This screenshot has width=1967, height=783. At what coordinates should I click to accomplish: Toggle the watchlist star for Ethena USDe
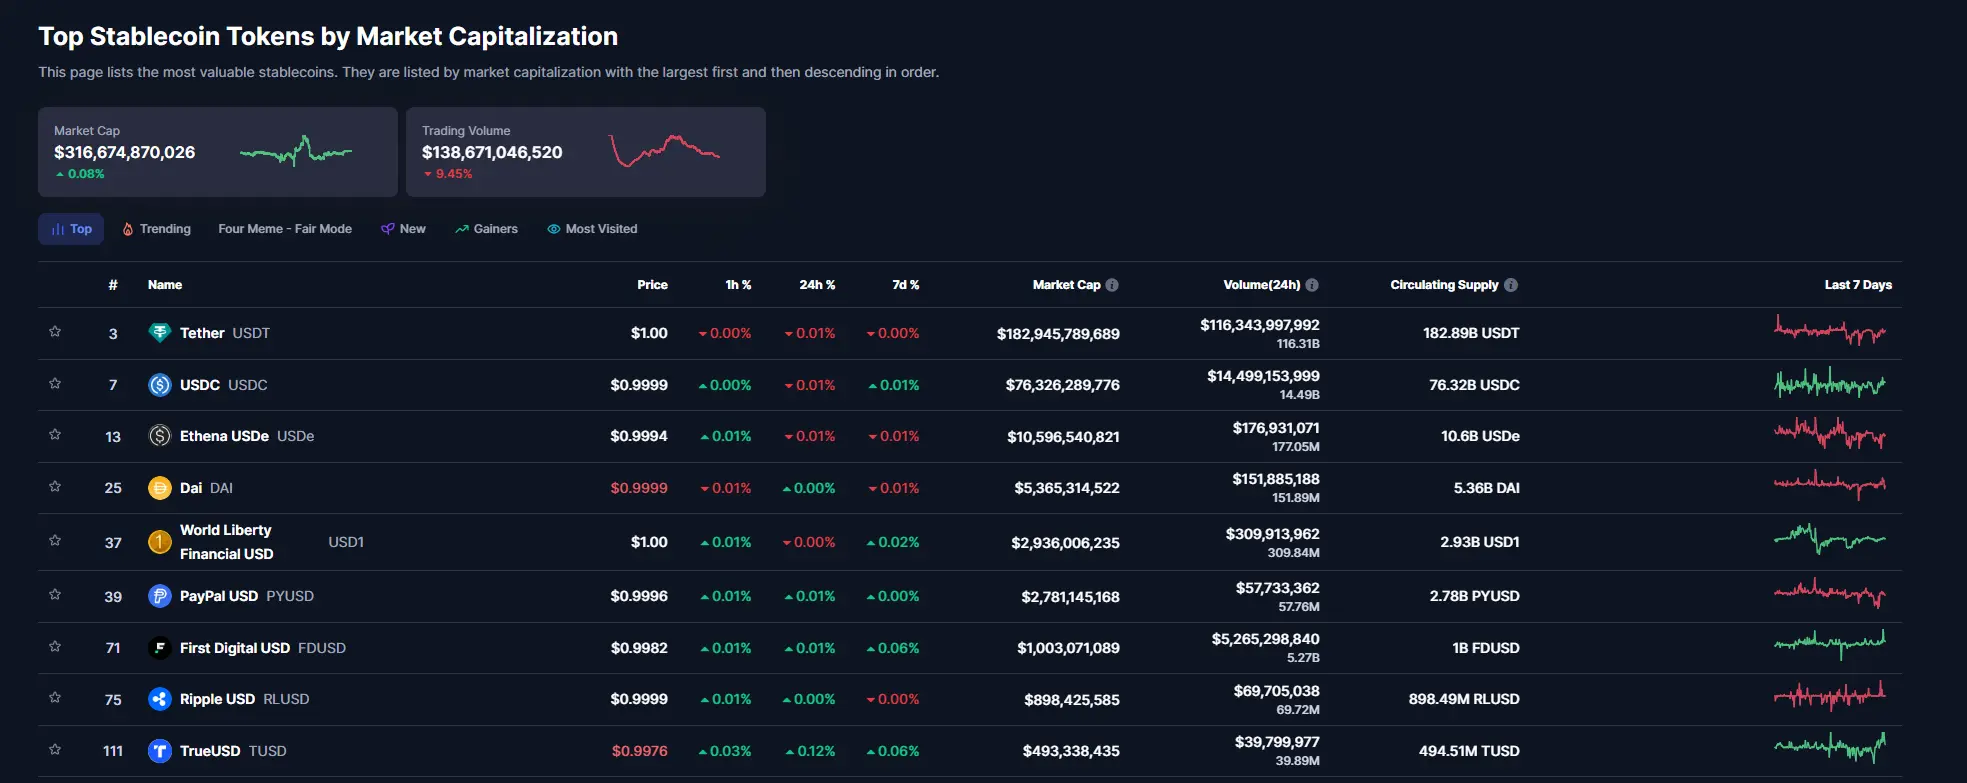(x=55, y=435)
